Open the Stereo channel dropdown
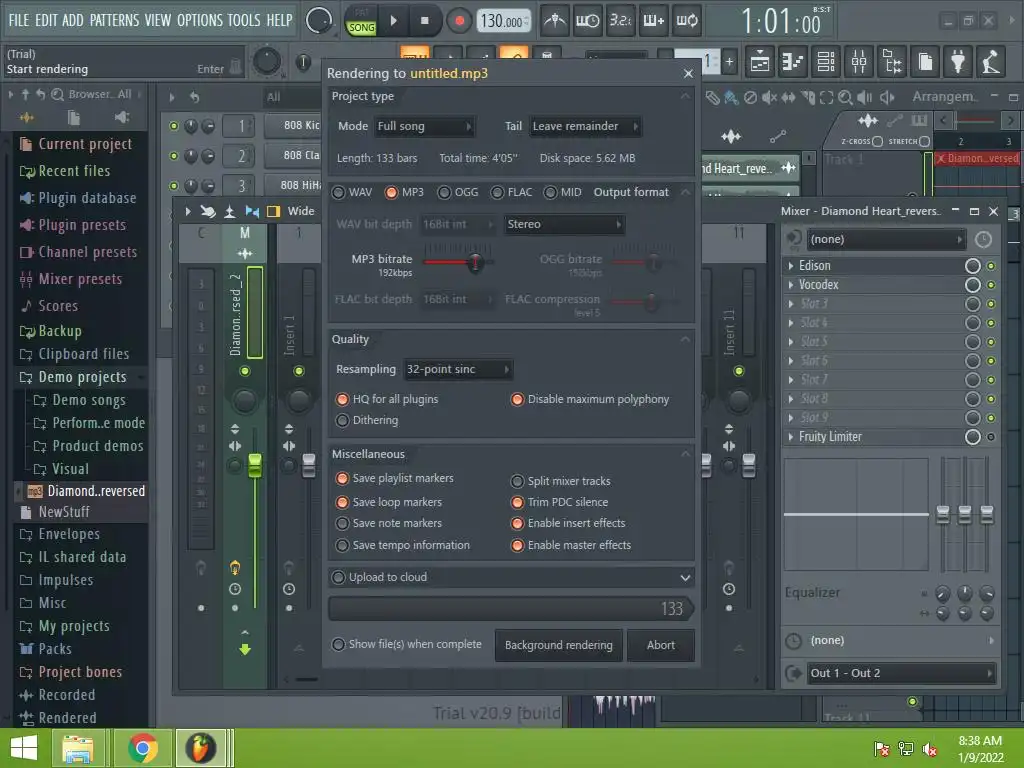1024x768 pixels. (564, 224)
